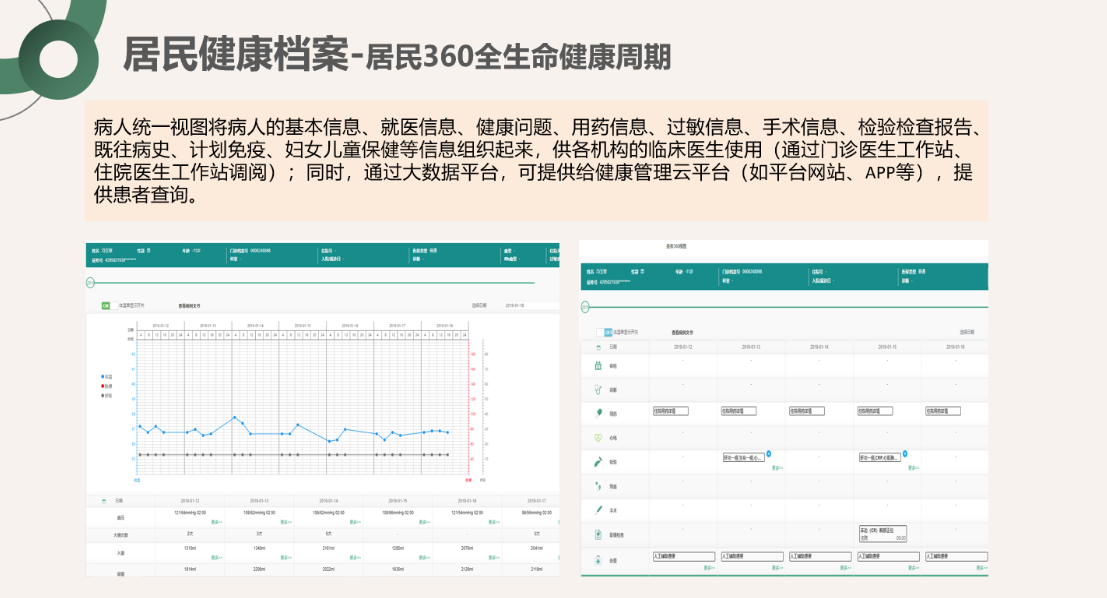Image resolution: width=1107 pixels, height=598 pixels.
Task: Select the 2019-01-15 column header below the temperature chart
Action: [x=398, y=501]
